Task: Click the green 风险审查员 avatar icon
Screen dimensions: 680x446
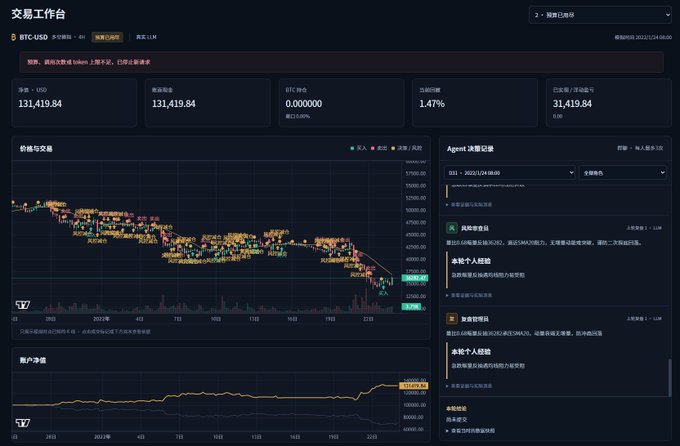Action: (451, 228)
